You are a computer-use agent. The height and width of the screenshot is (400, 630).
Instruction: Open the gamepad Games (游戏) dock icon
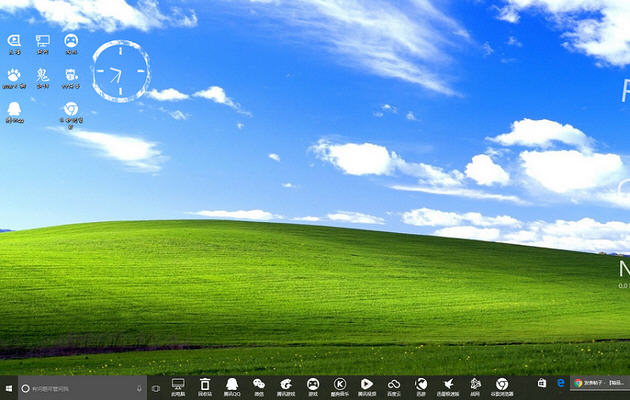[x=313, y=387]
